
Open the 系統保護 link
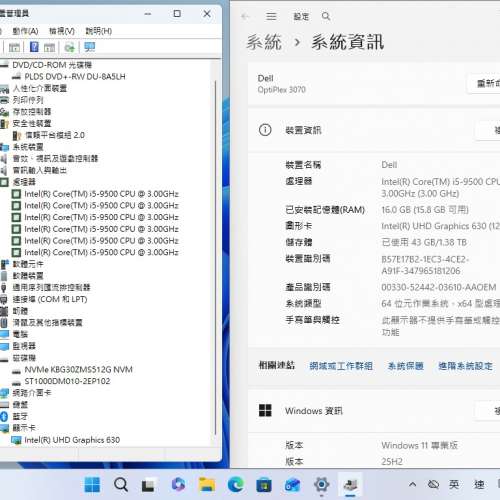coord(406,366)
